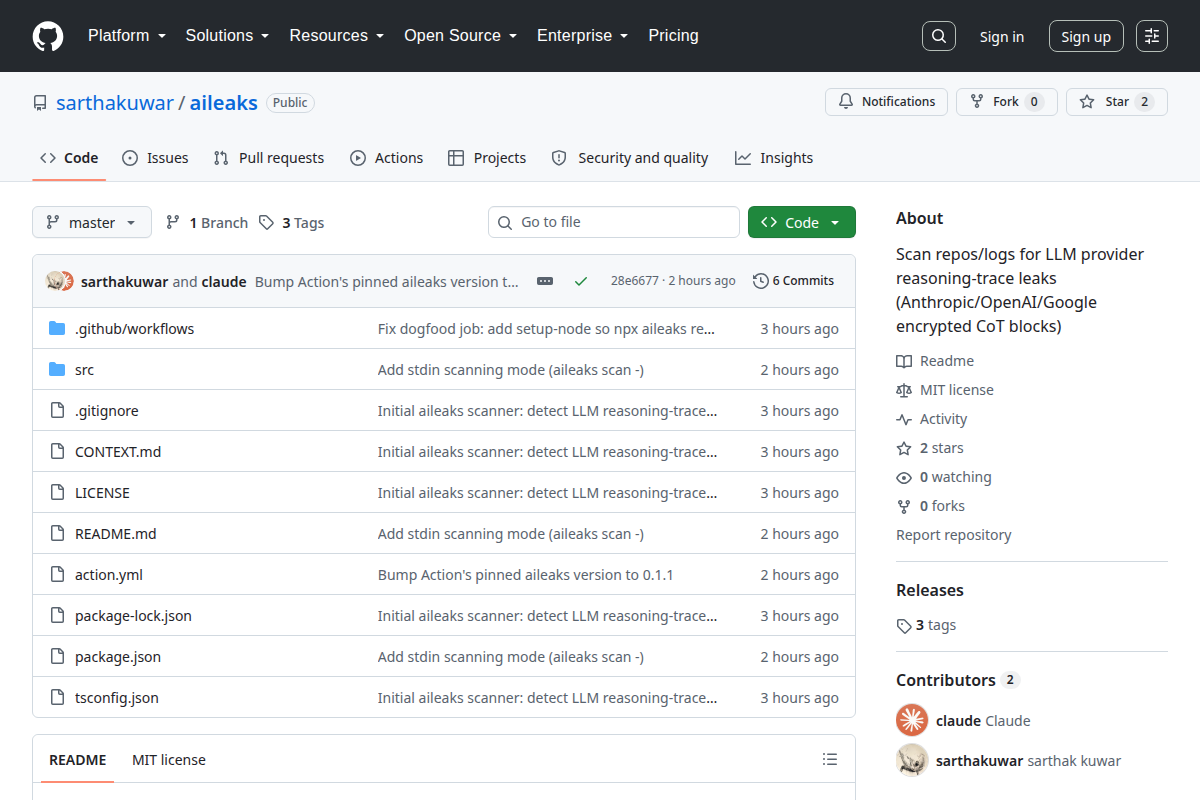
Task: Open the search magnifier button
Action: [x=938, y=36]
